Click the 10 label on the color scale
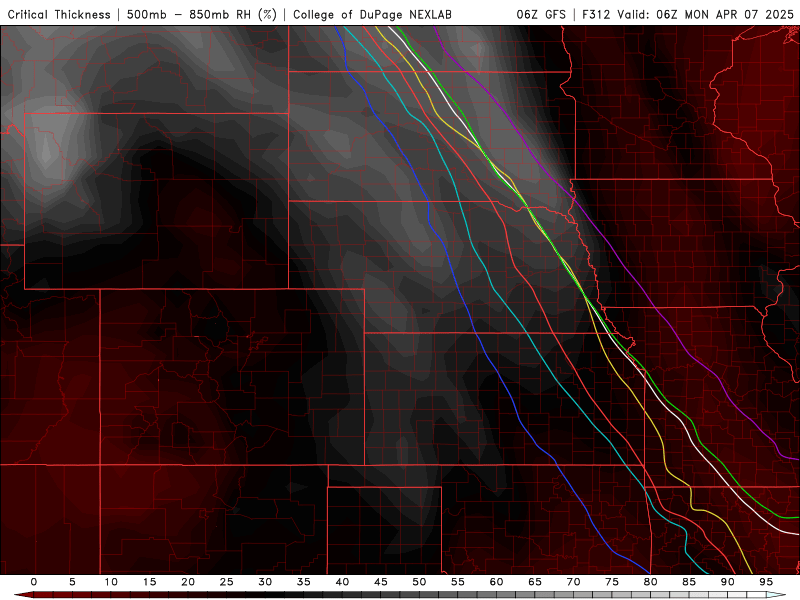 coord(111,582)
